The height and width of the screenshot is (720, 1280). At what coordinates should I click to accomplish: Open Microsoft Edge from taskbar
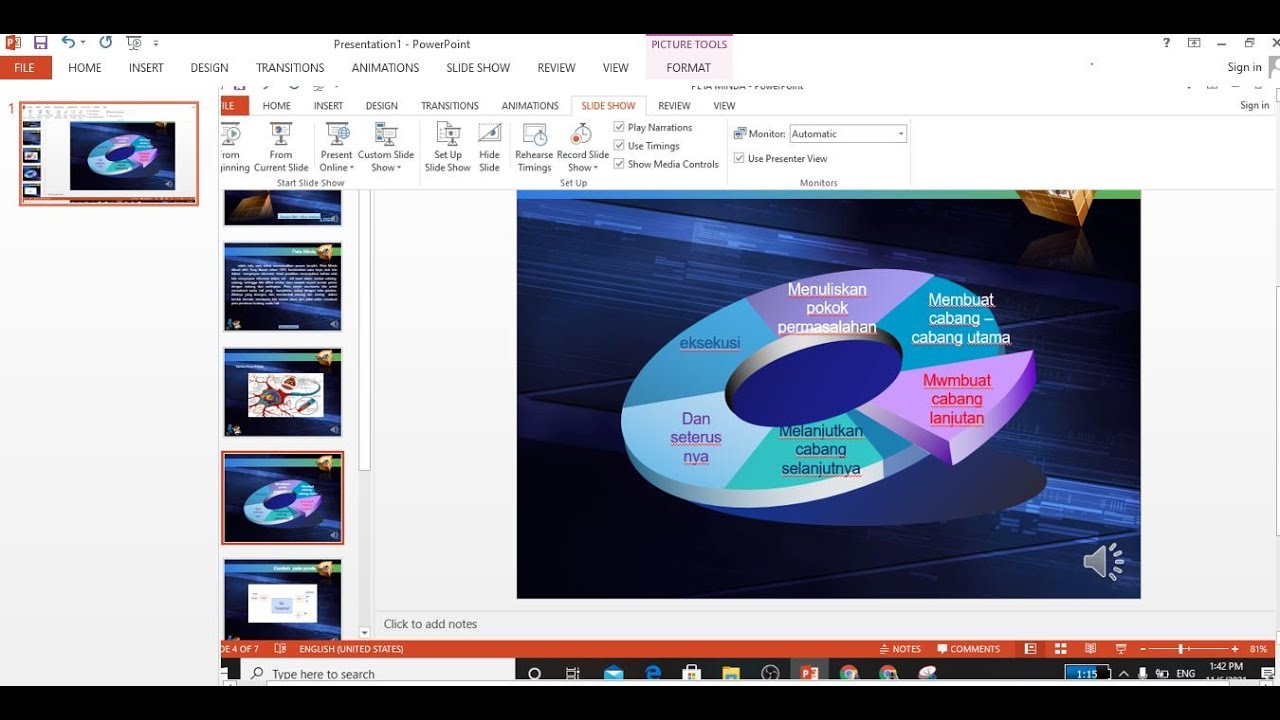[x=653, y=674]
